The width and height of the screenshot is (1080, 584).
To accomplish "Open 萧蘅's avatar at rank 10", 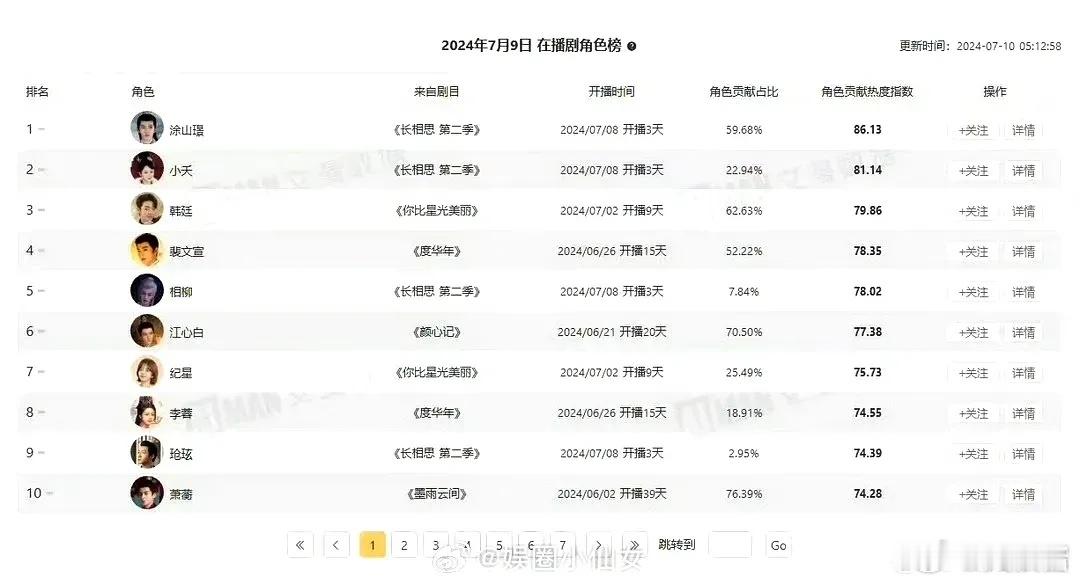I will [x=147, y=493].
